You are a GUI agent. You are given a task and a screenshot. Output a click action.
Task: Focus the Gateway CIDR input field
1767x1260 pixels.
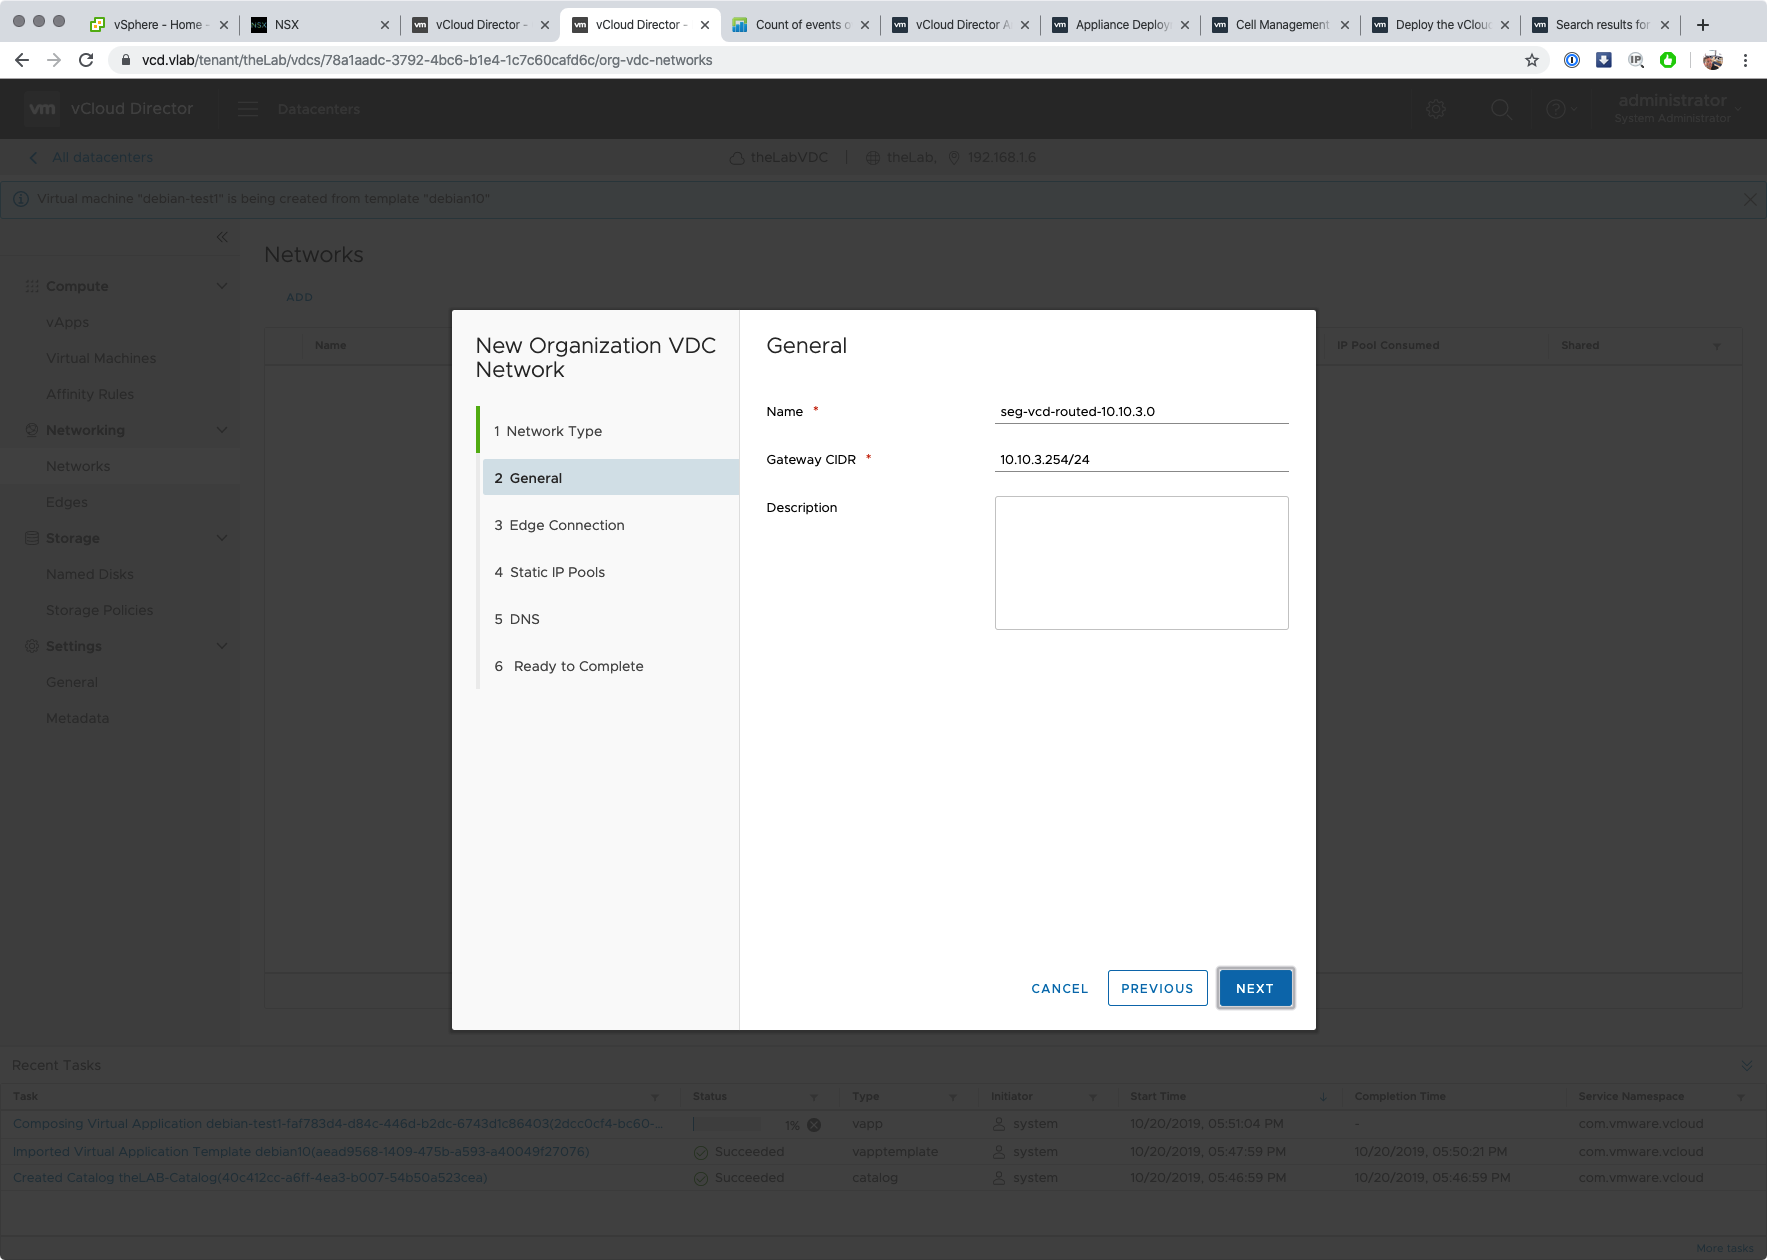1141,460
